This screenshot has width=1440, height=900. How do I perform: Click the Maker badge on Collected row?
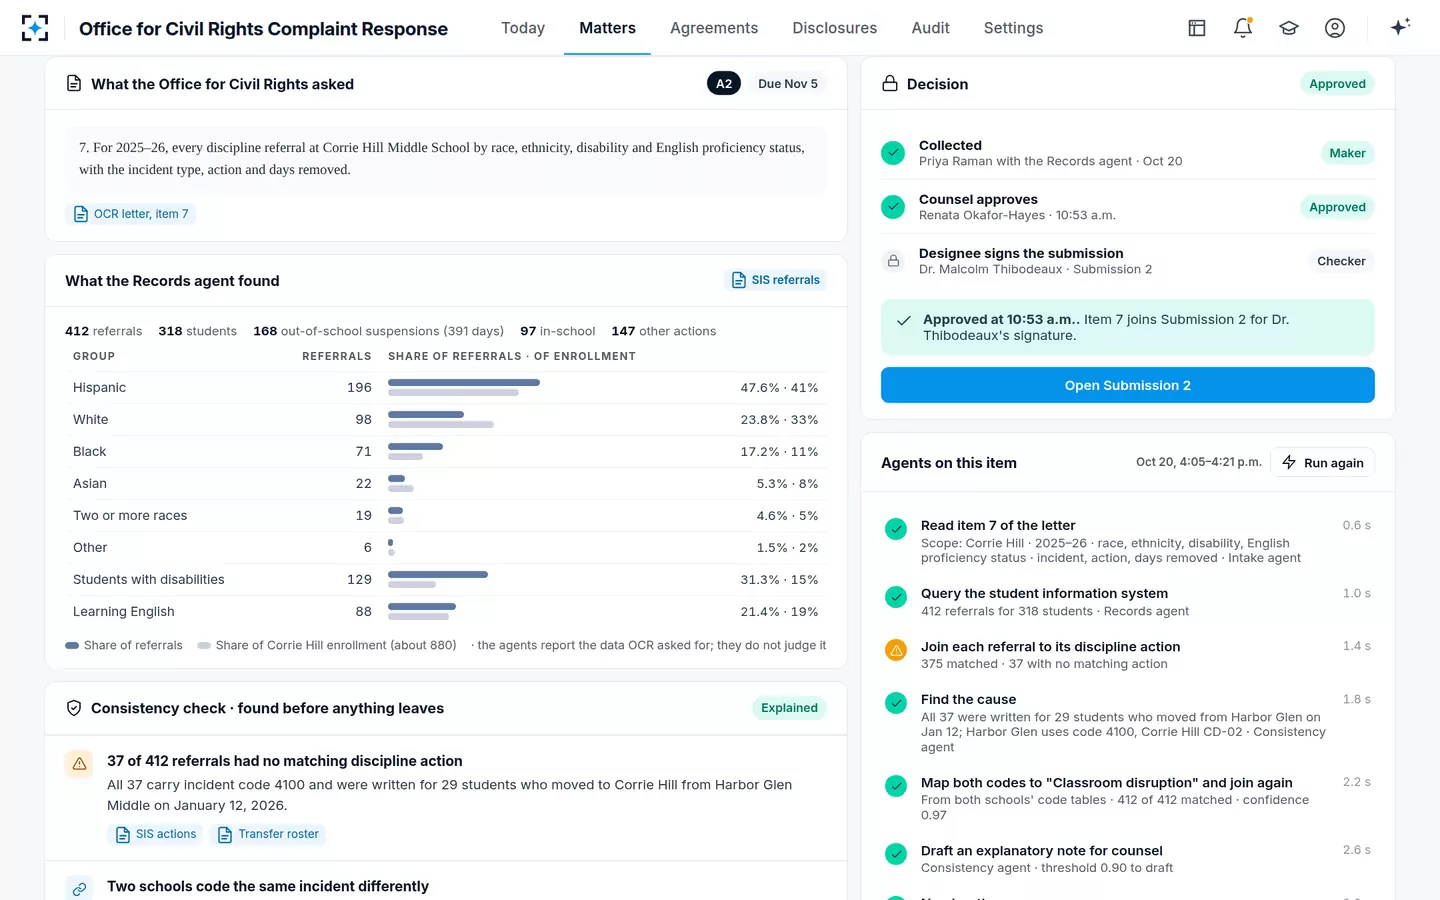[1347, 153]
